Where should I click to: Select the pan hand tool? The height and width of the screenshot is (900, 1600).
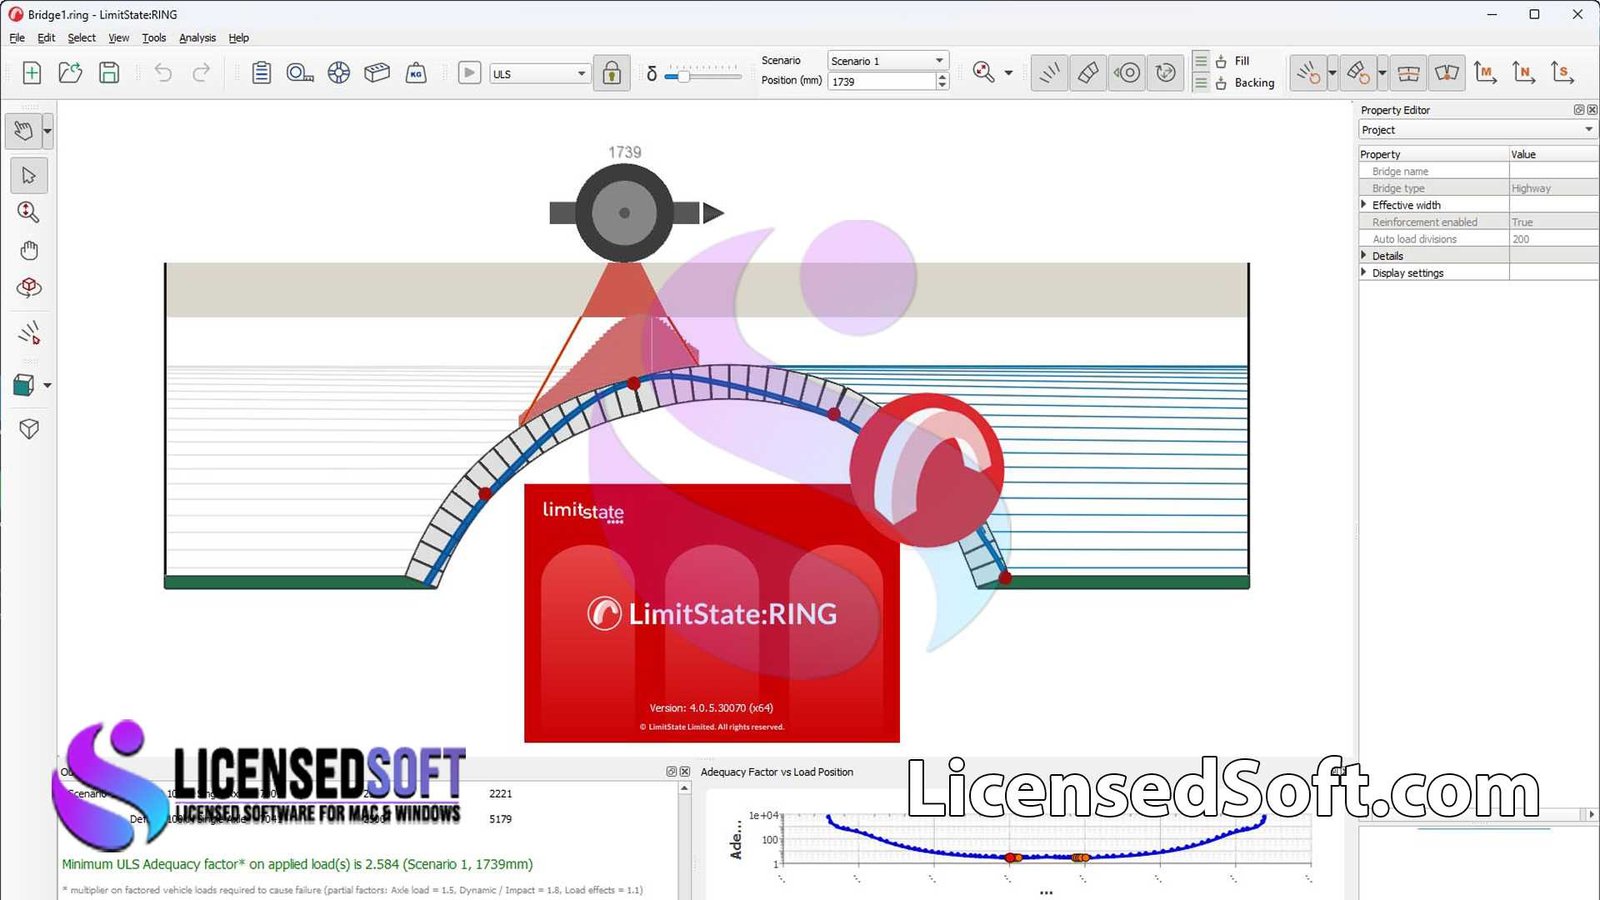[29, 250]
